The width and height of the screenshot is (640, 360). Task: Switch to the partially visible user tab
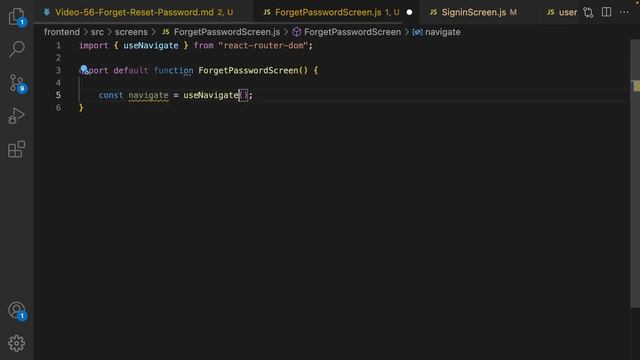point(562,12)
